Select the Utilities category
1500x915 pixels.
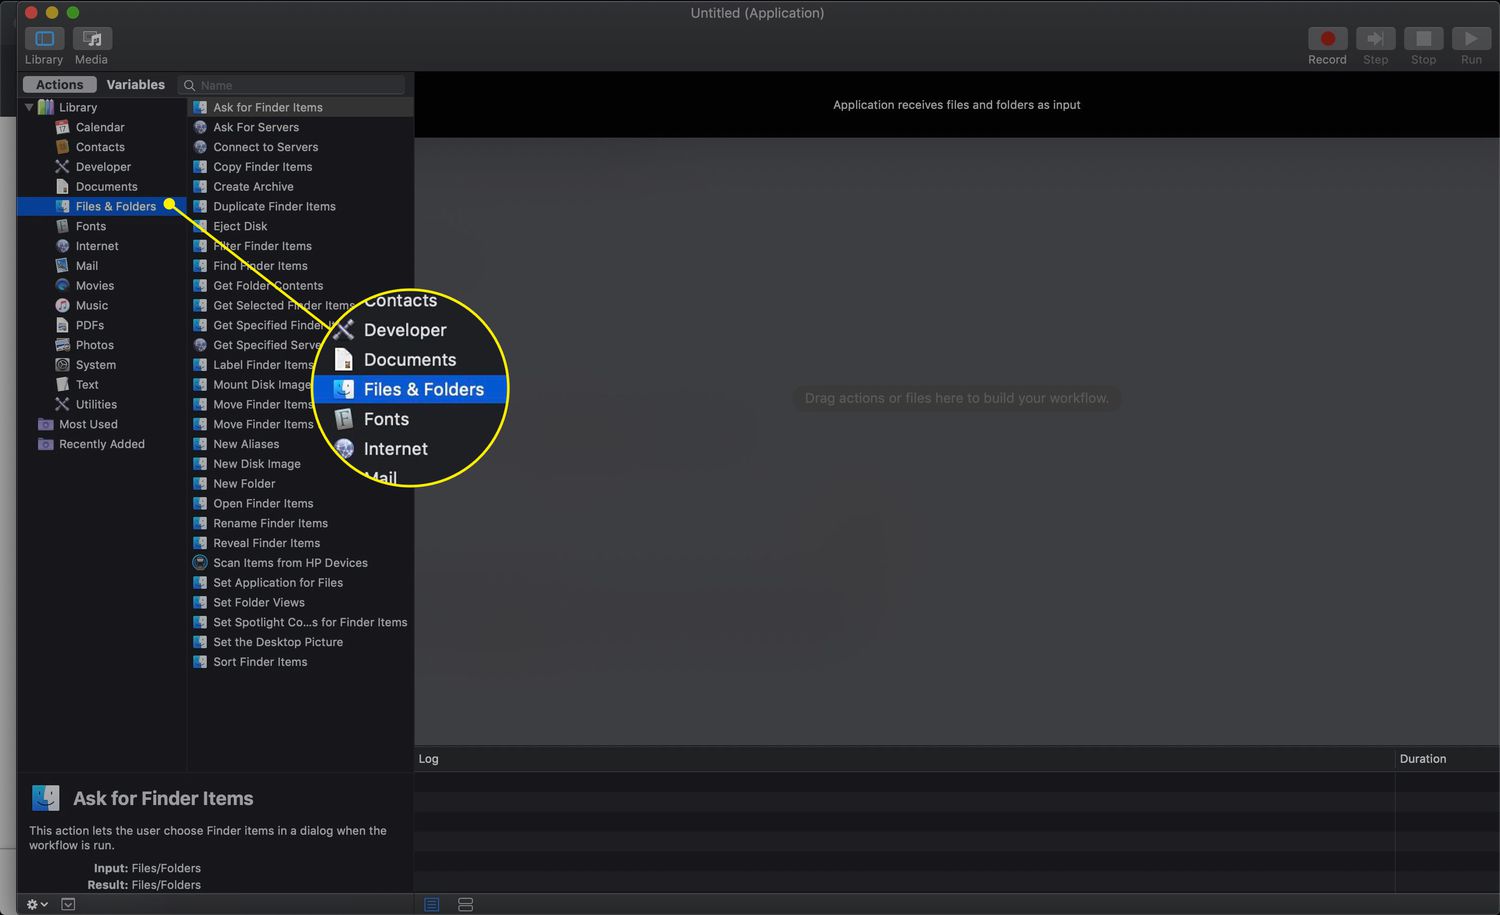96,405
